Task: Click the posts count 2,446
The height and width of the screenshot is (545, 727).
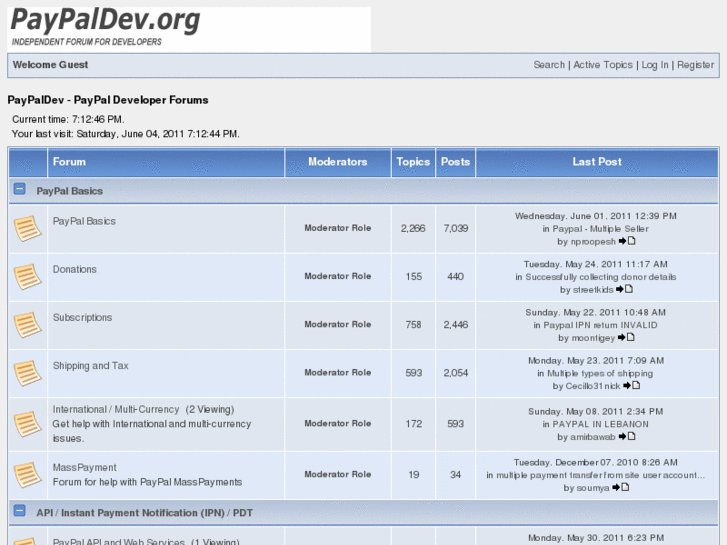Action: [456, 325]
